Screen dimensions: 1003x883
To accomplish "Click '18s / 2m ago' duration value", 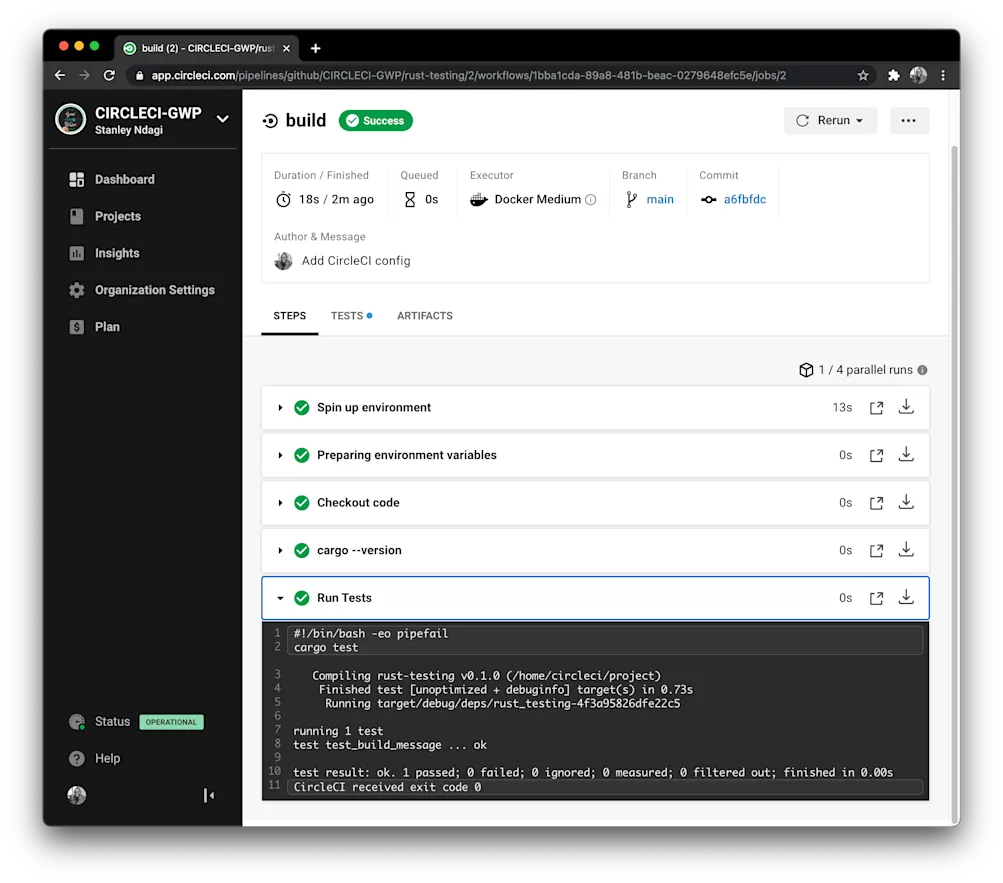I will (336, 200).
